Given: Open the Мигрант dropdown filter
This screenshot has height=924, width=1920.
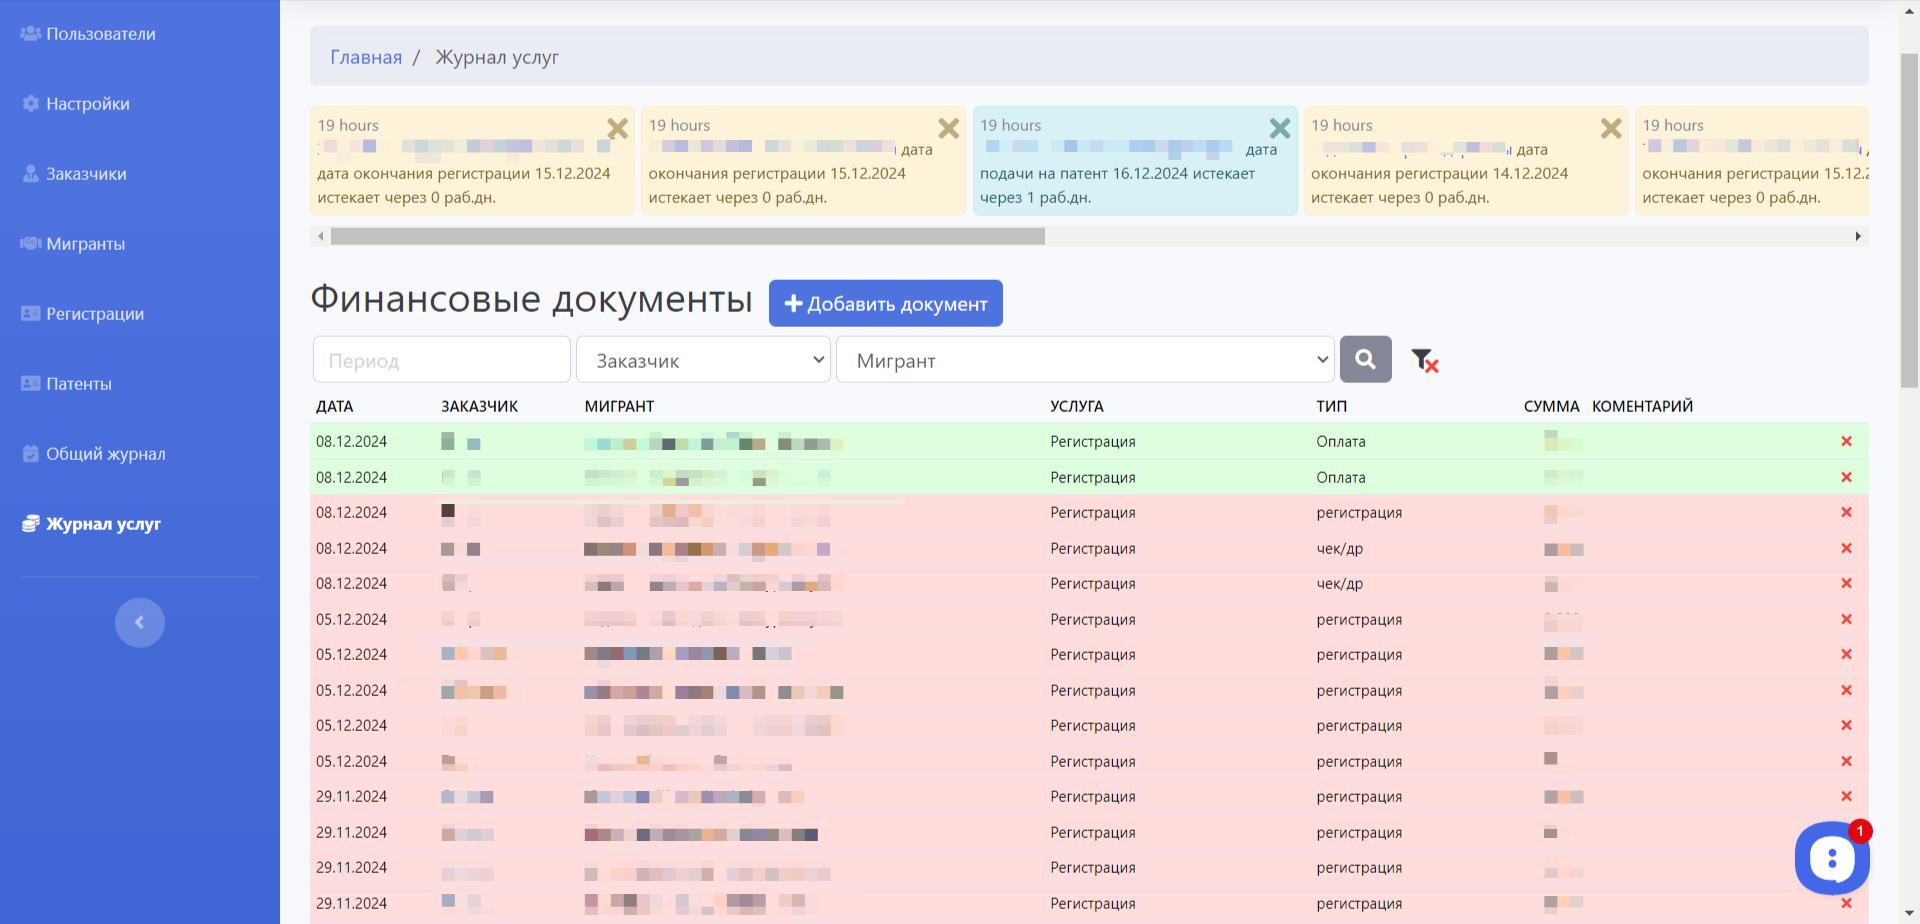Looking at the screenshot, I should click(x=1085, y=360).
